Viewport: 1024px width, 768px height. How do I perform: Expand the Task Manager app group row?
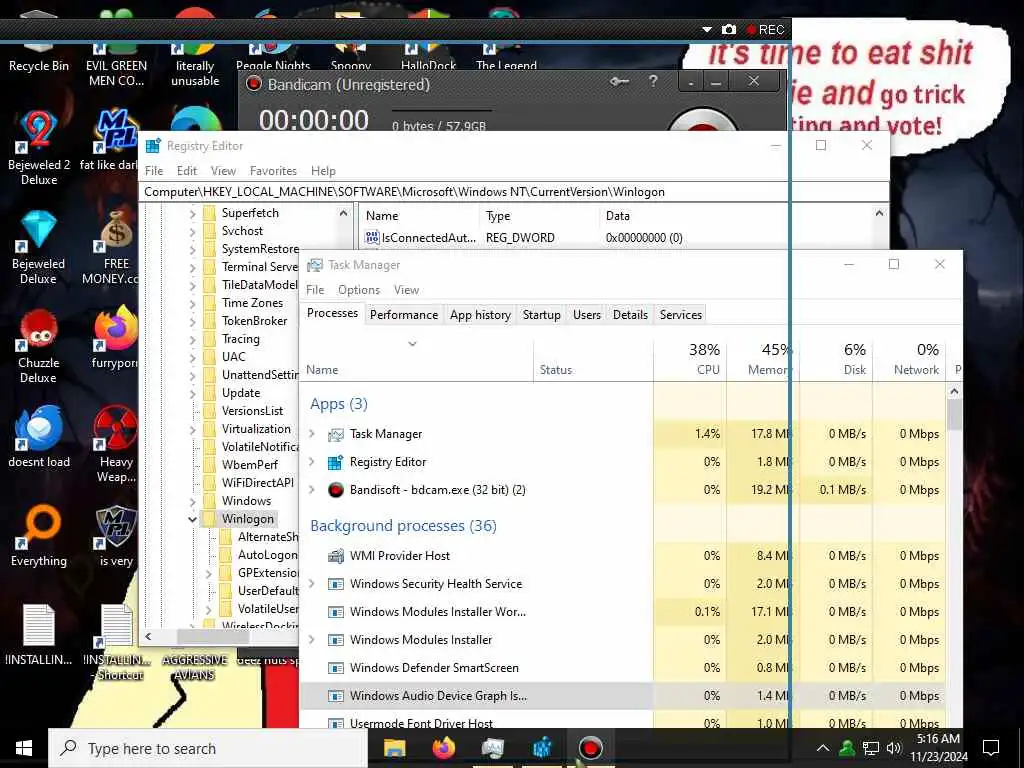pos(312,434)
